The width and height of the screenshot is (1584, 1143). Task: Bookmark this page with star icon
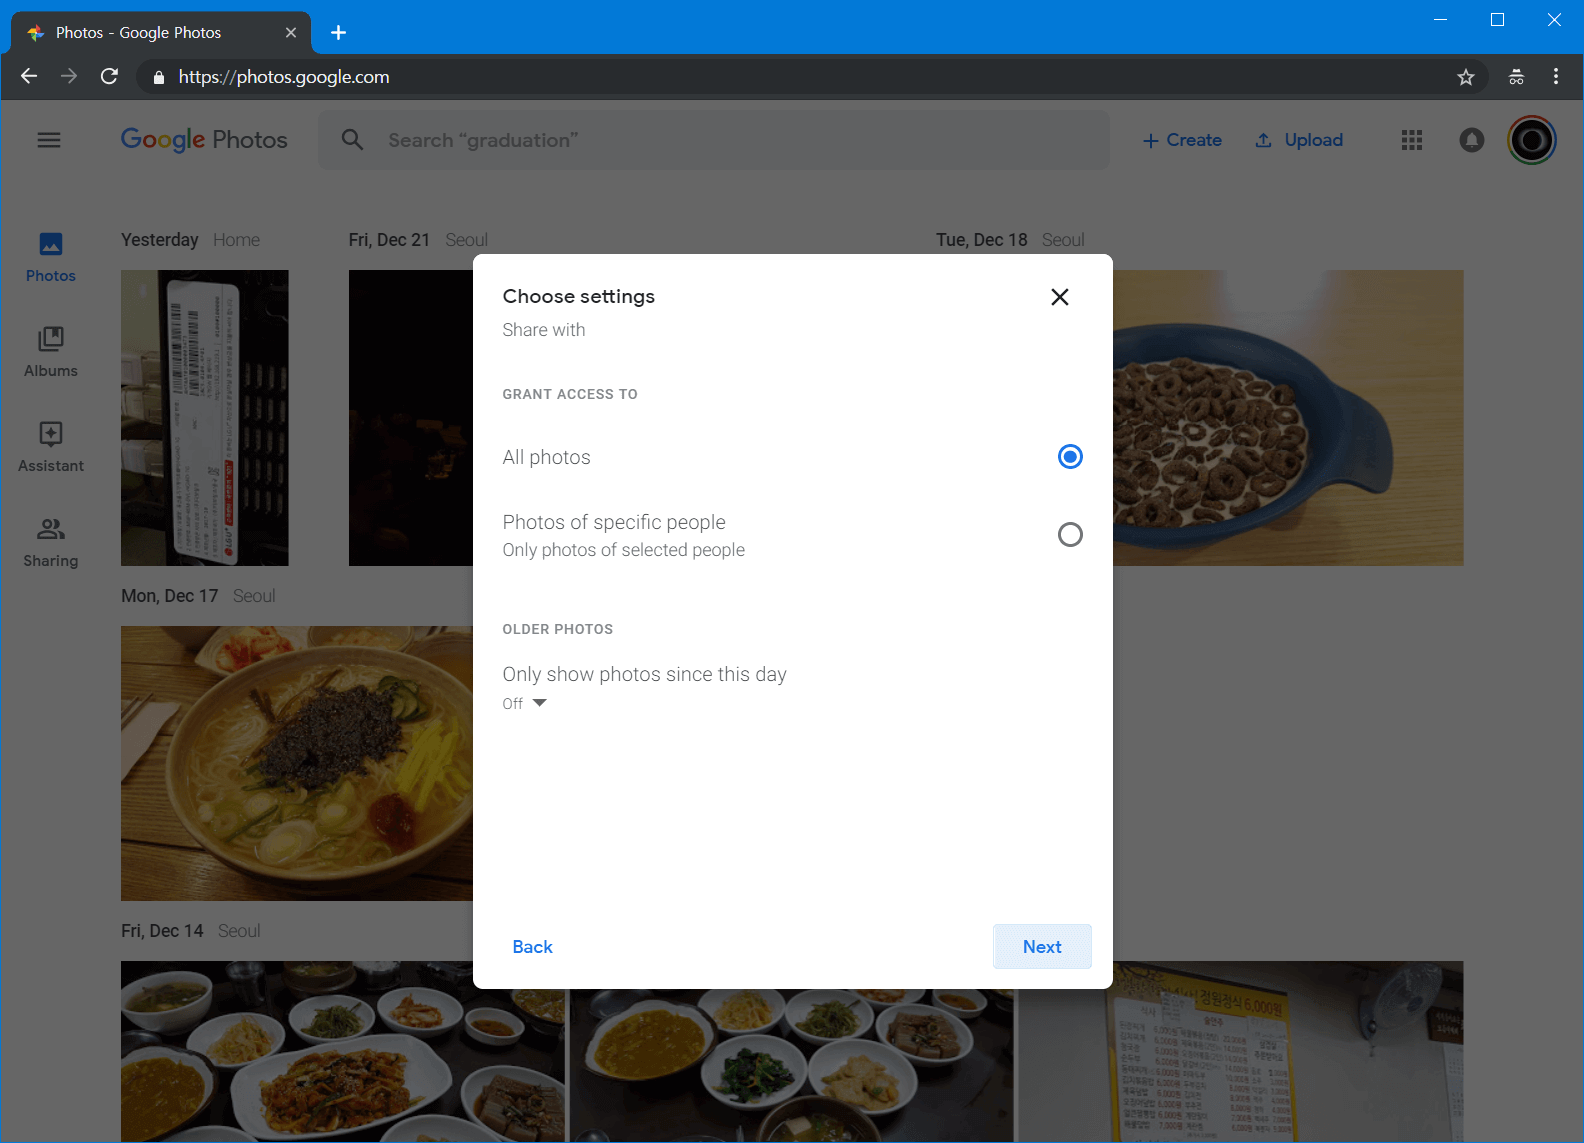[x=1465, y=77]
